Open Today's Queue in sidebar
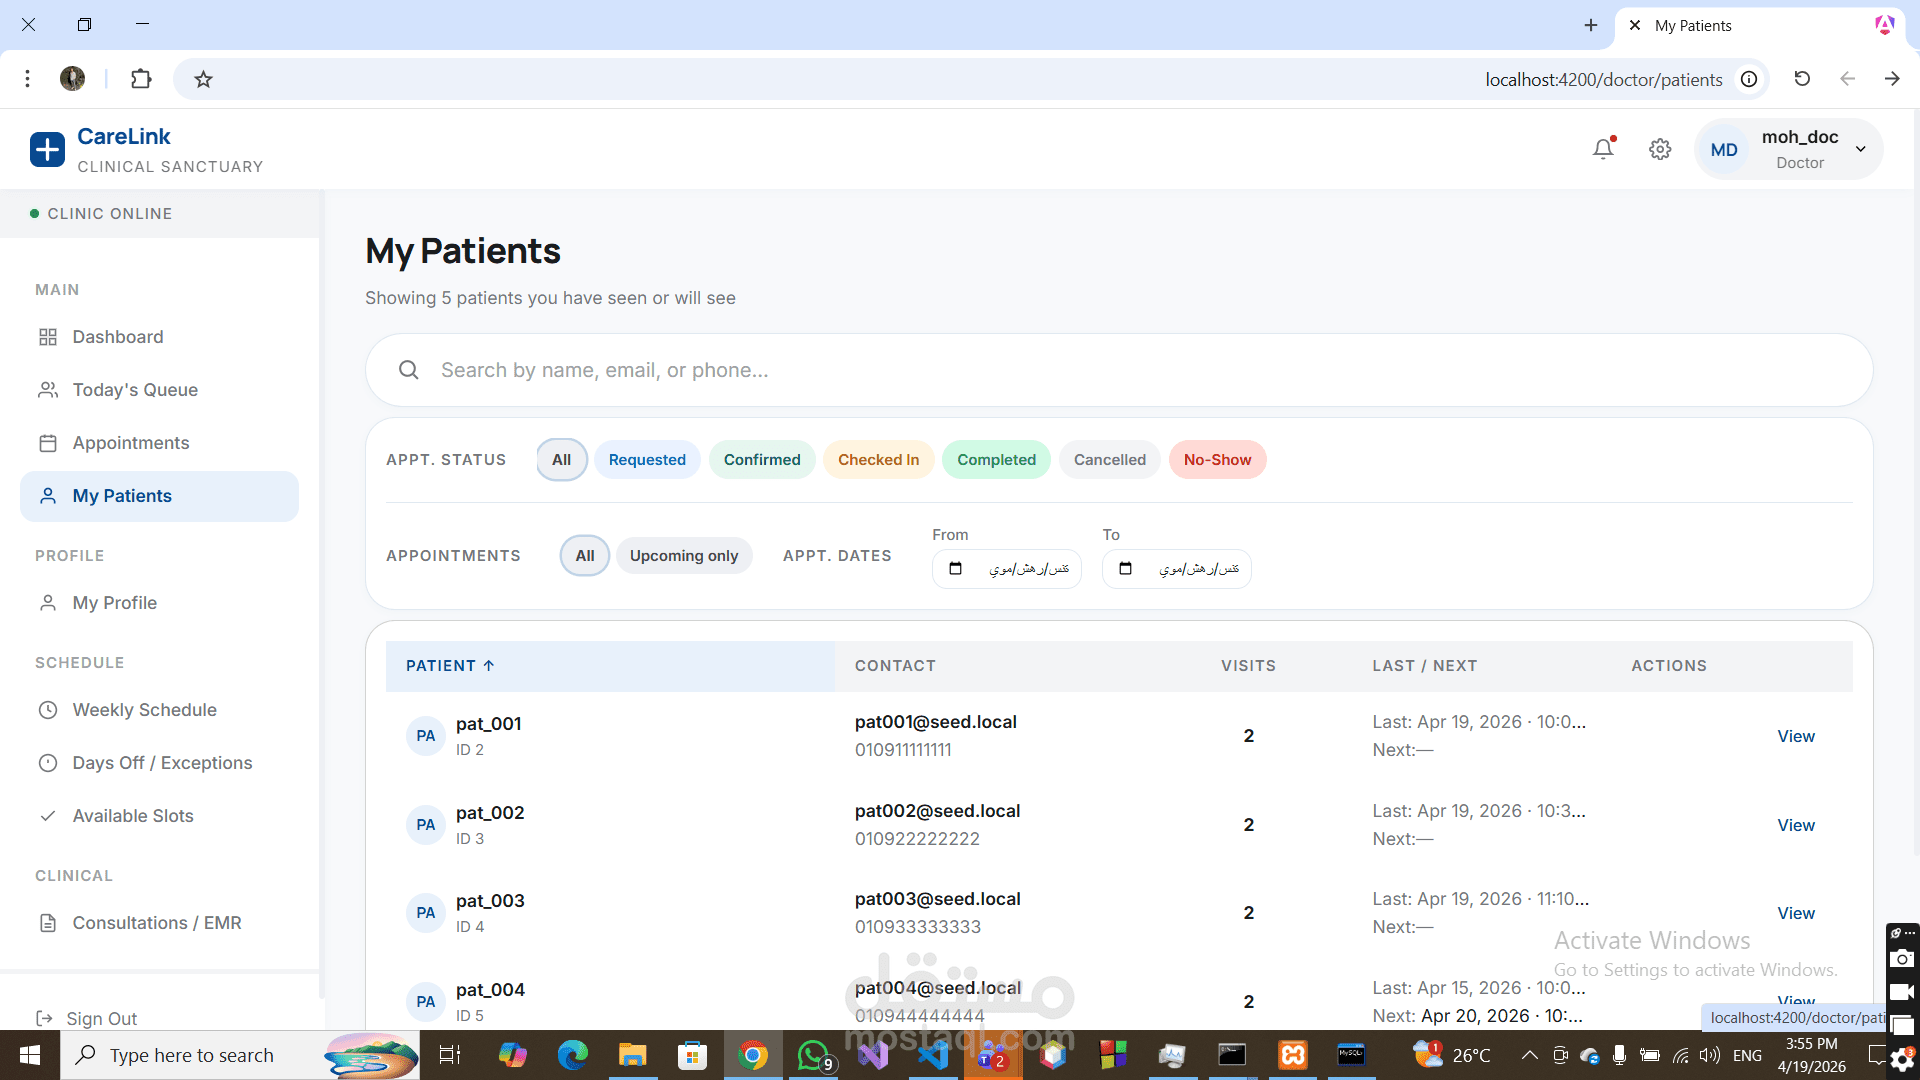The width and height of the screenshot is (1920, 1080). 135,390
